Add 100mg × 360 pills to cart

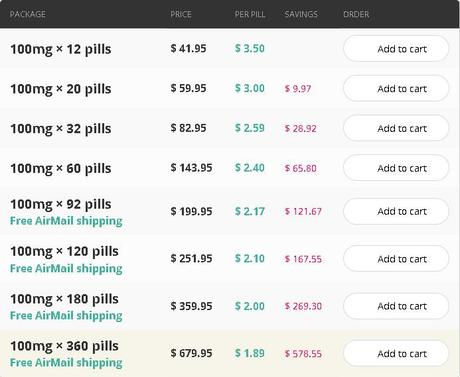pyautogui.click(x=396, y=353)
